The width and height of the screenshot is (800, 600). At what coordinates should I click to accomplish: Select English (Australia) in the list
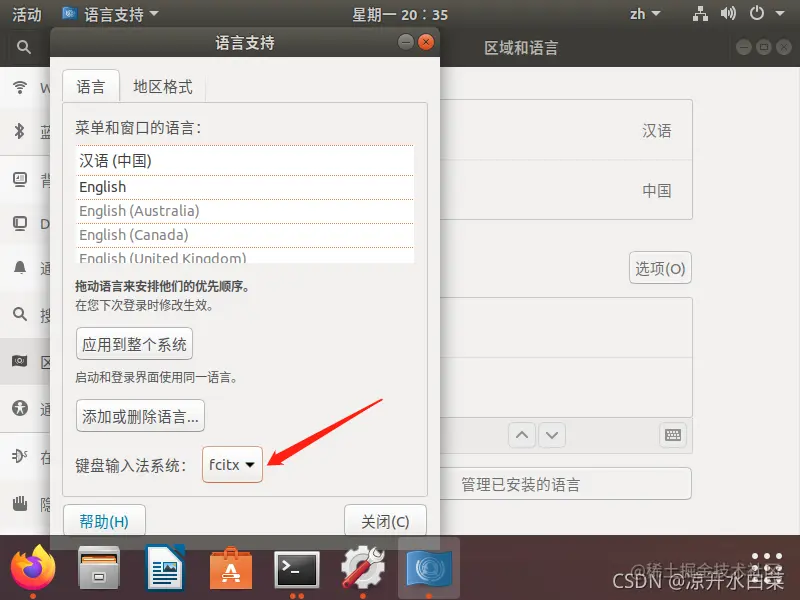coord(245,211)
